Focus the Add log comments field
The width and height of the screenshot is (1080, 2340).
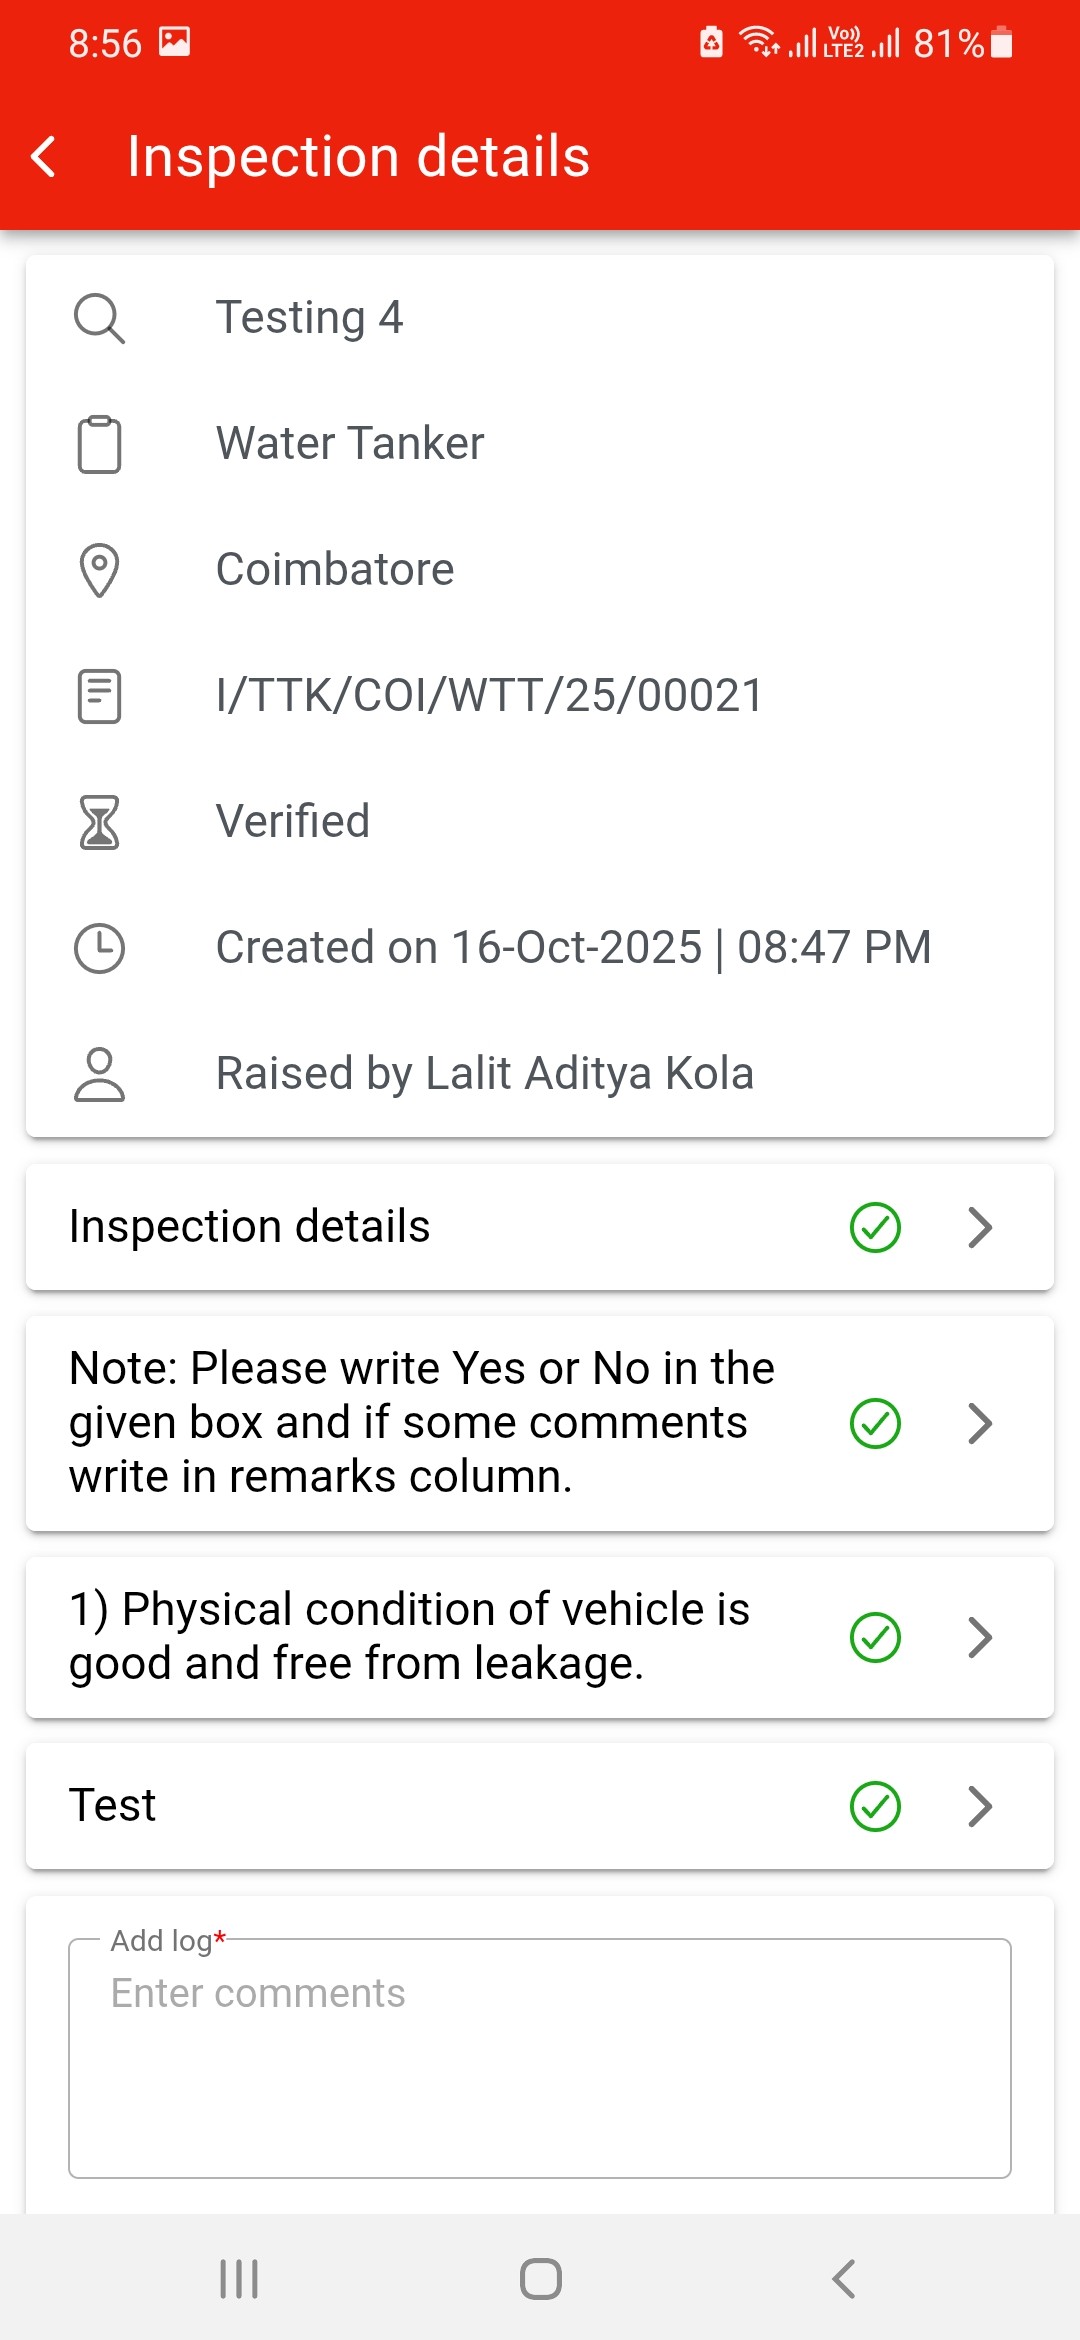point(540,2058)
